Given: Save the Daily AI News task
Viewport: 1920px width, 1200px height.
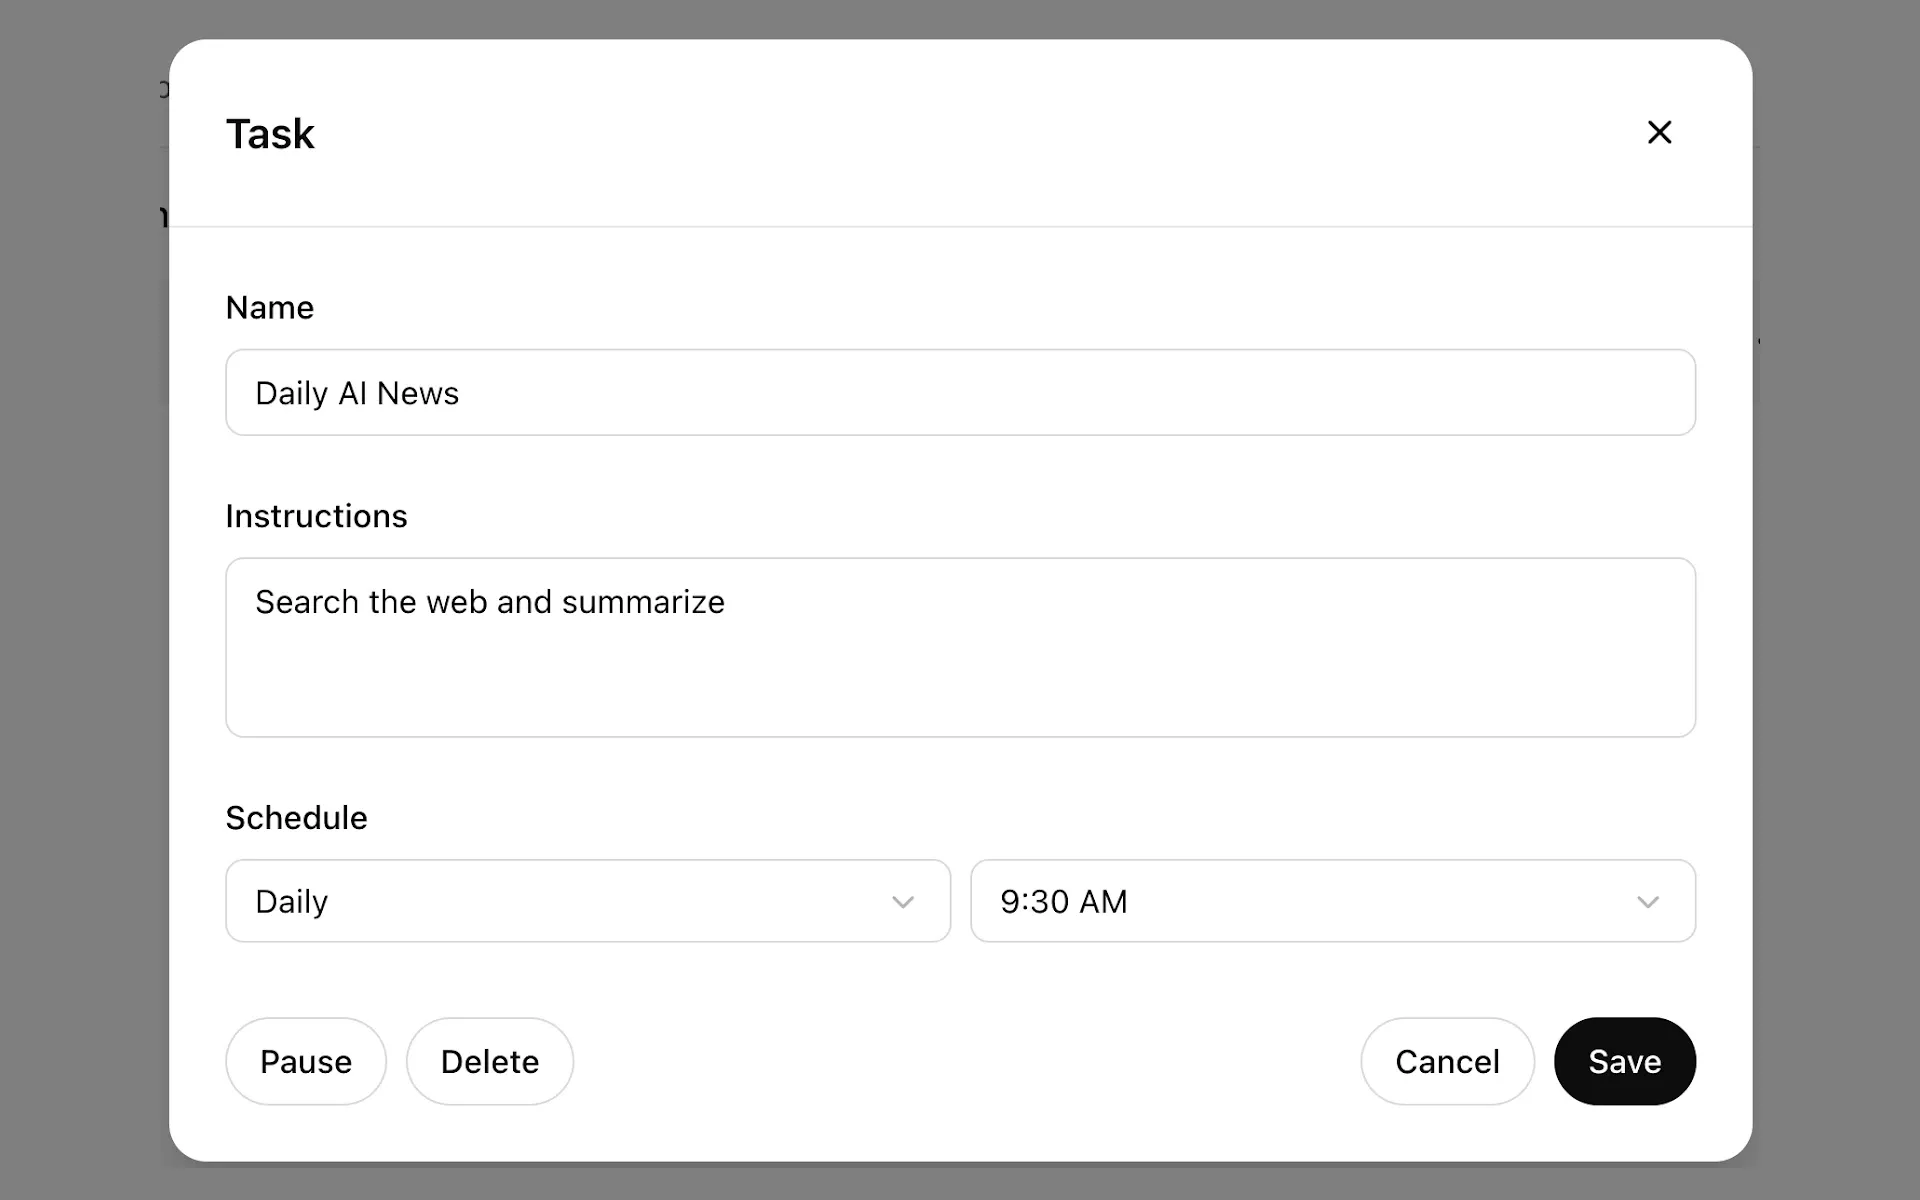Looking at the screenshot, I should 1623,1061.
